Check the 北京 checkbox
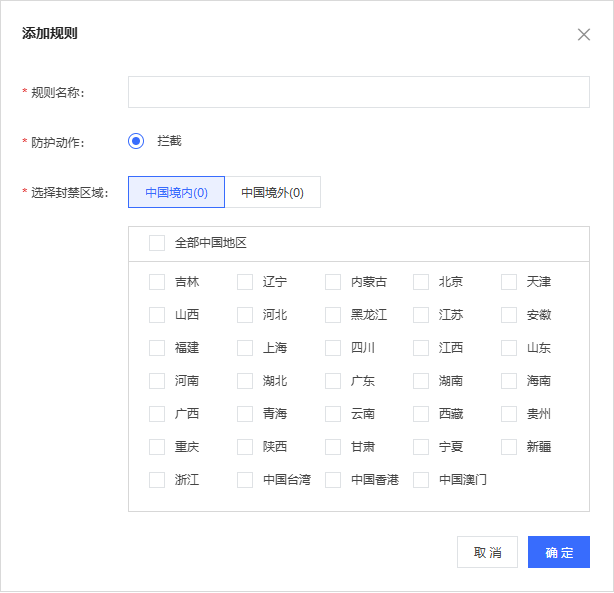This screenshot has height=593, width=614. coord(421,282)
